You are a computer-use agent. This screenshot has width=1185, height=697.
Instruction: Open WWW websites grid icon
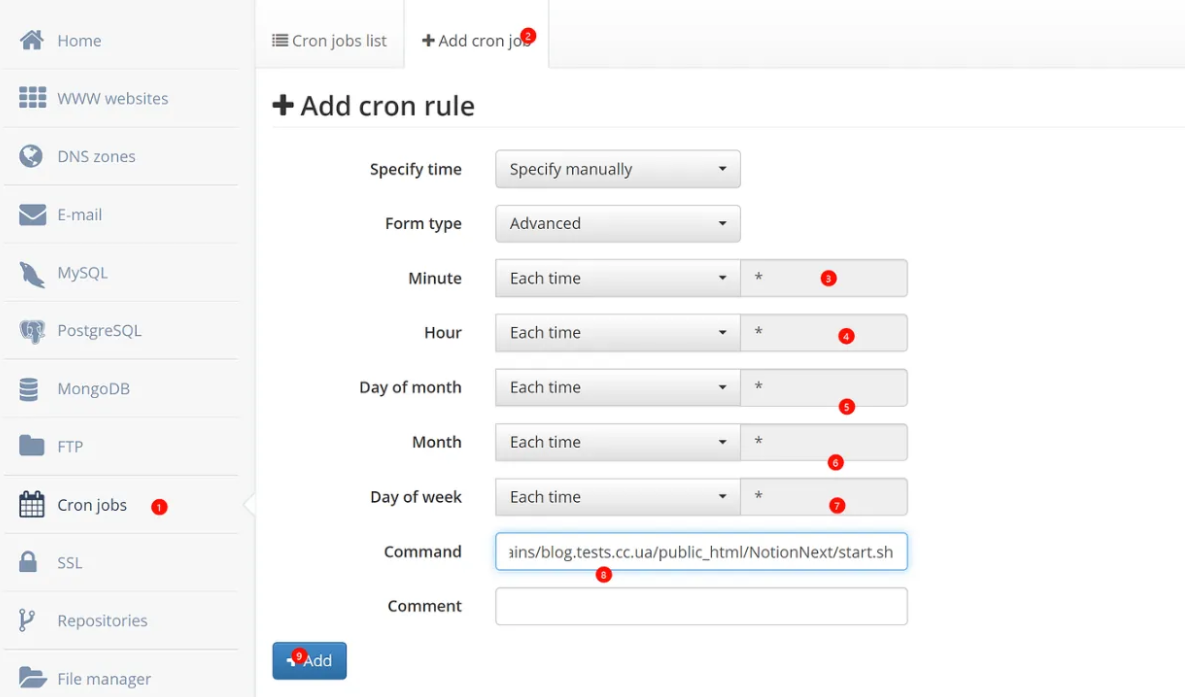tap(32, 98)
